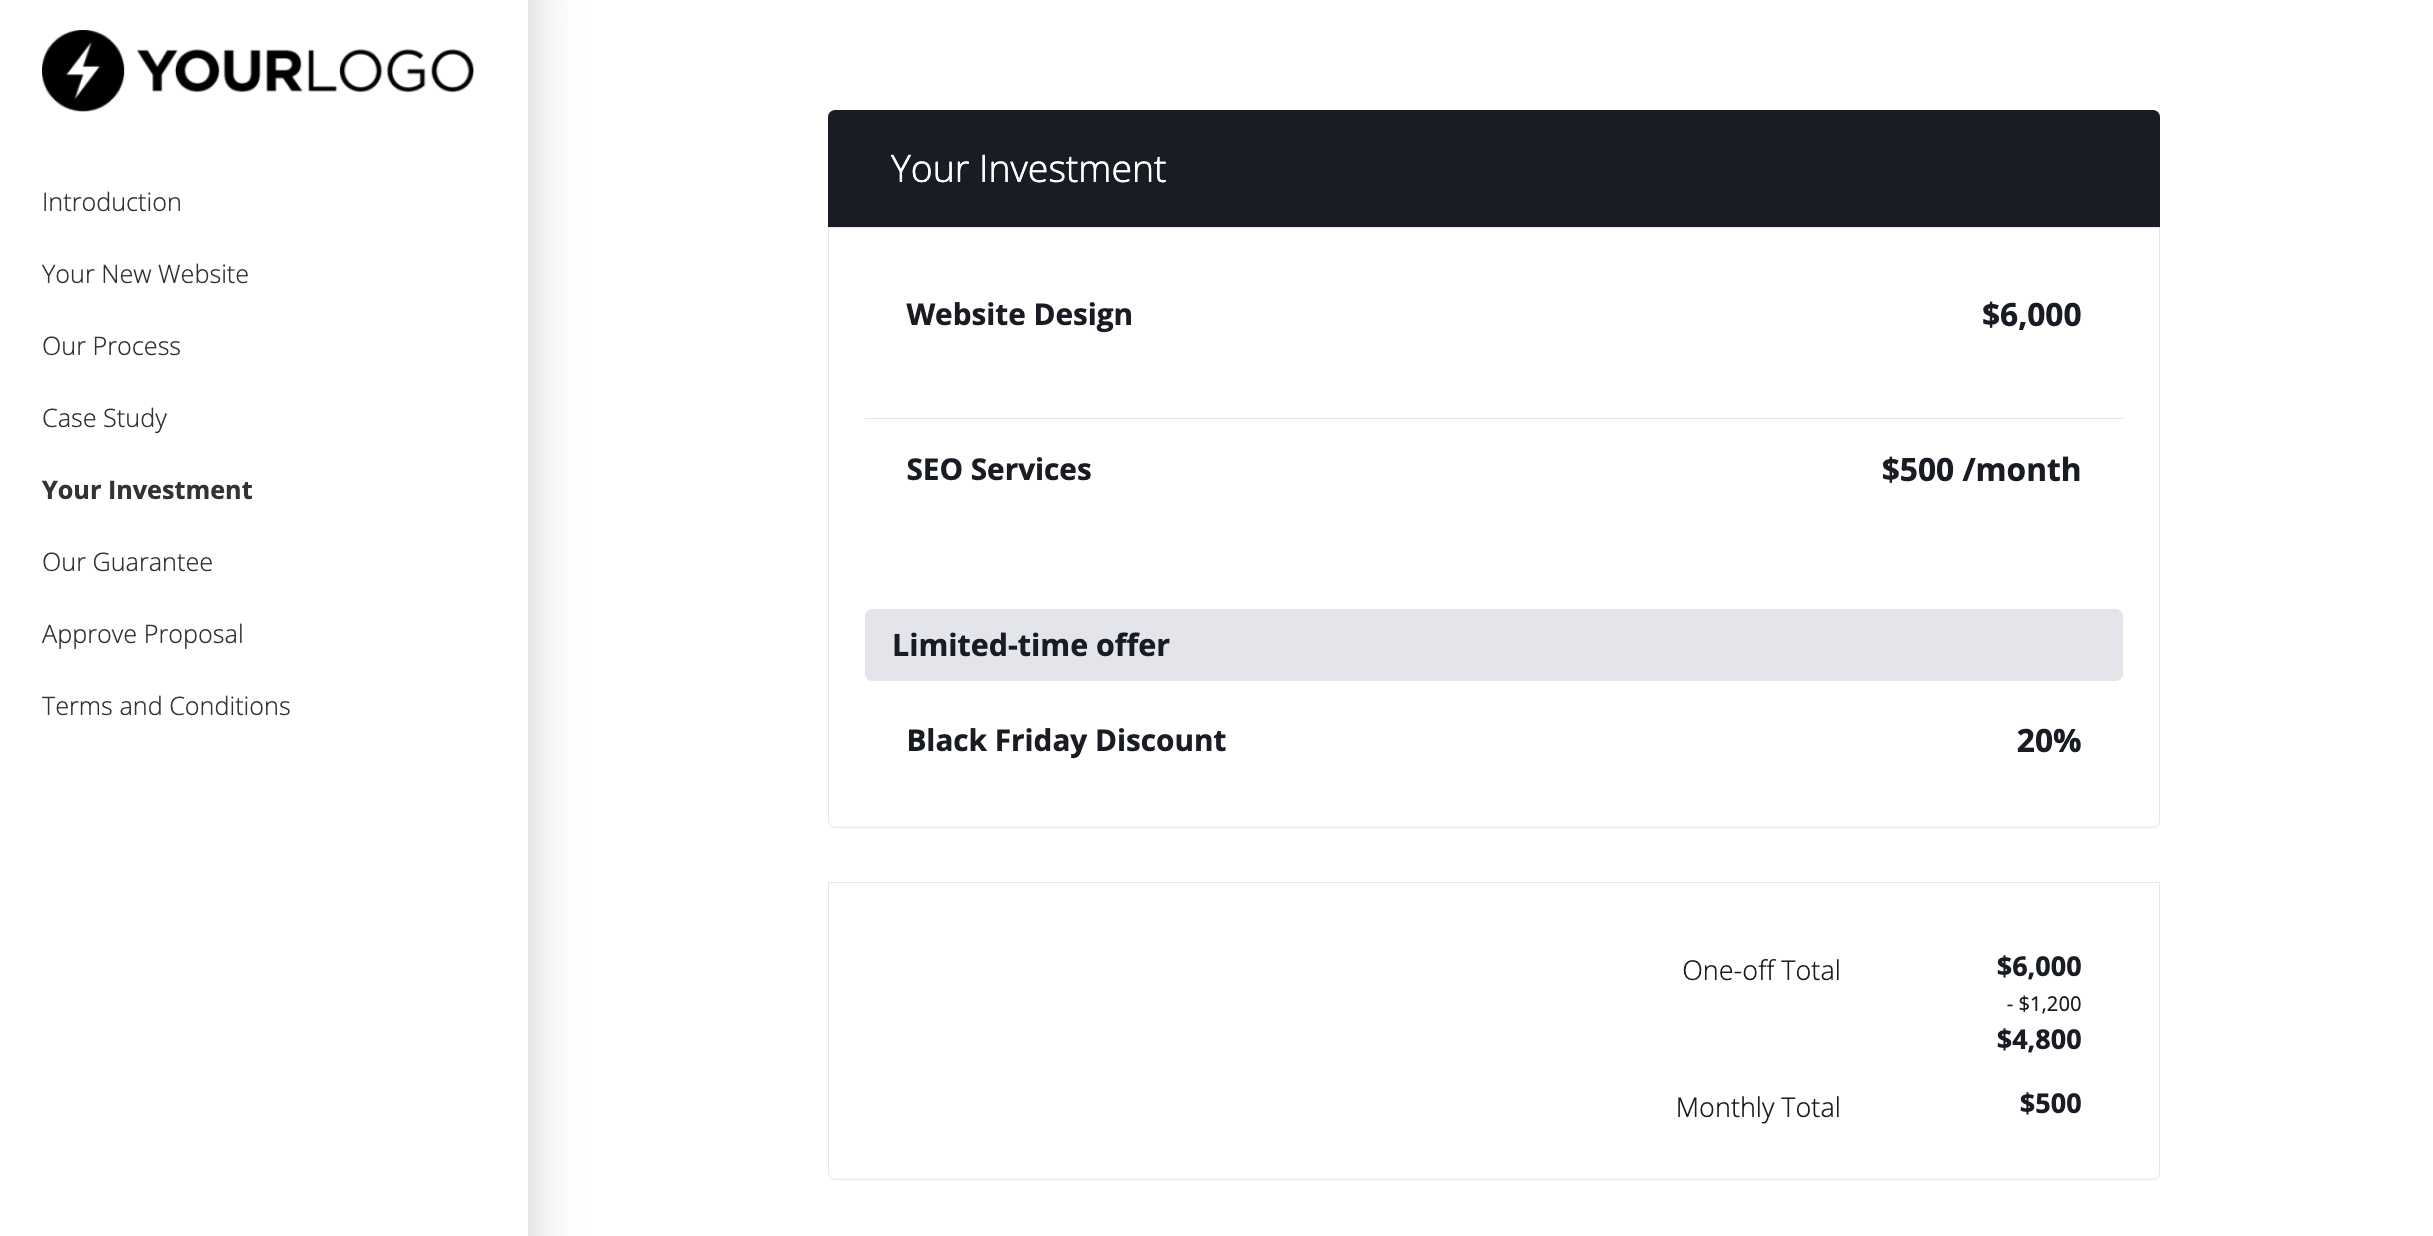Click the lightning bolt logo icon

(x=83, y=71)
